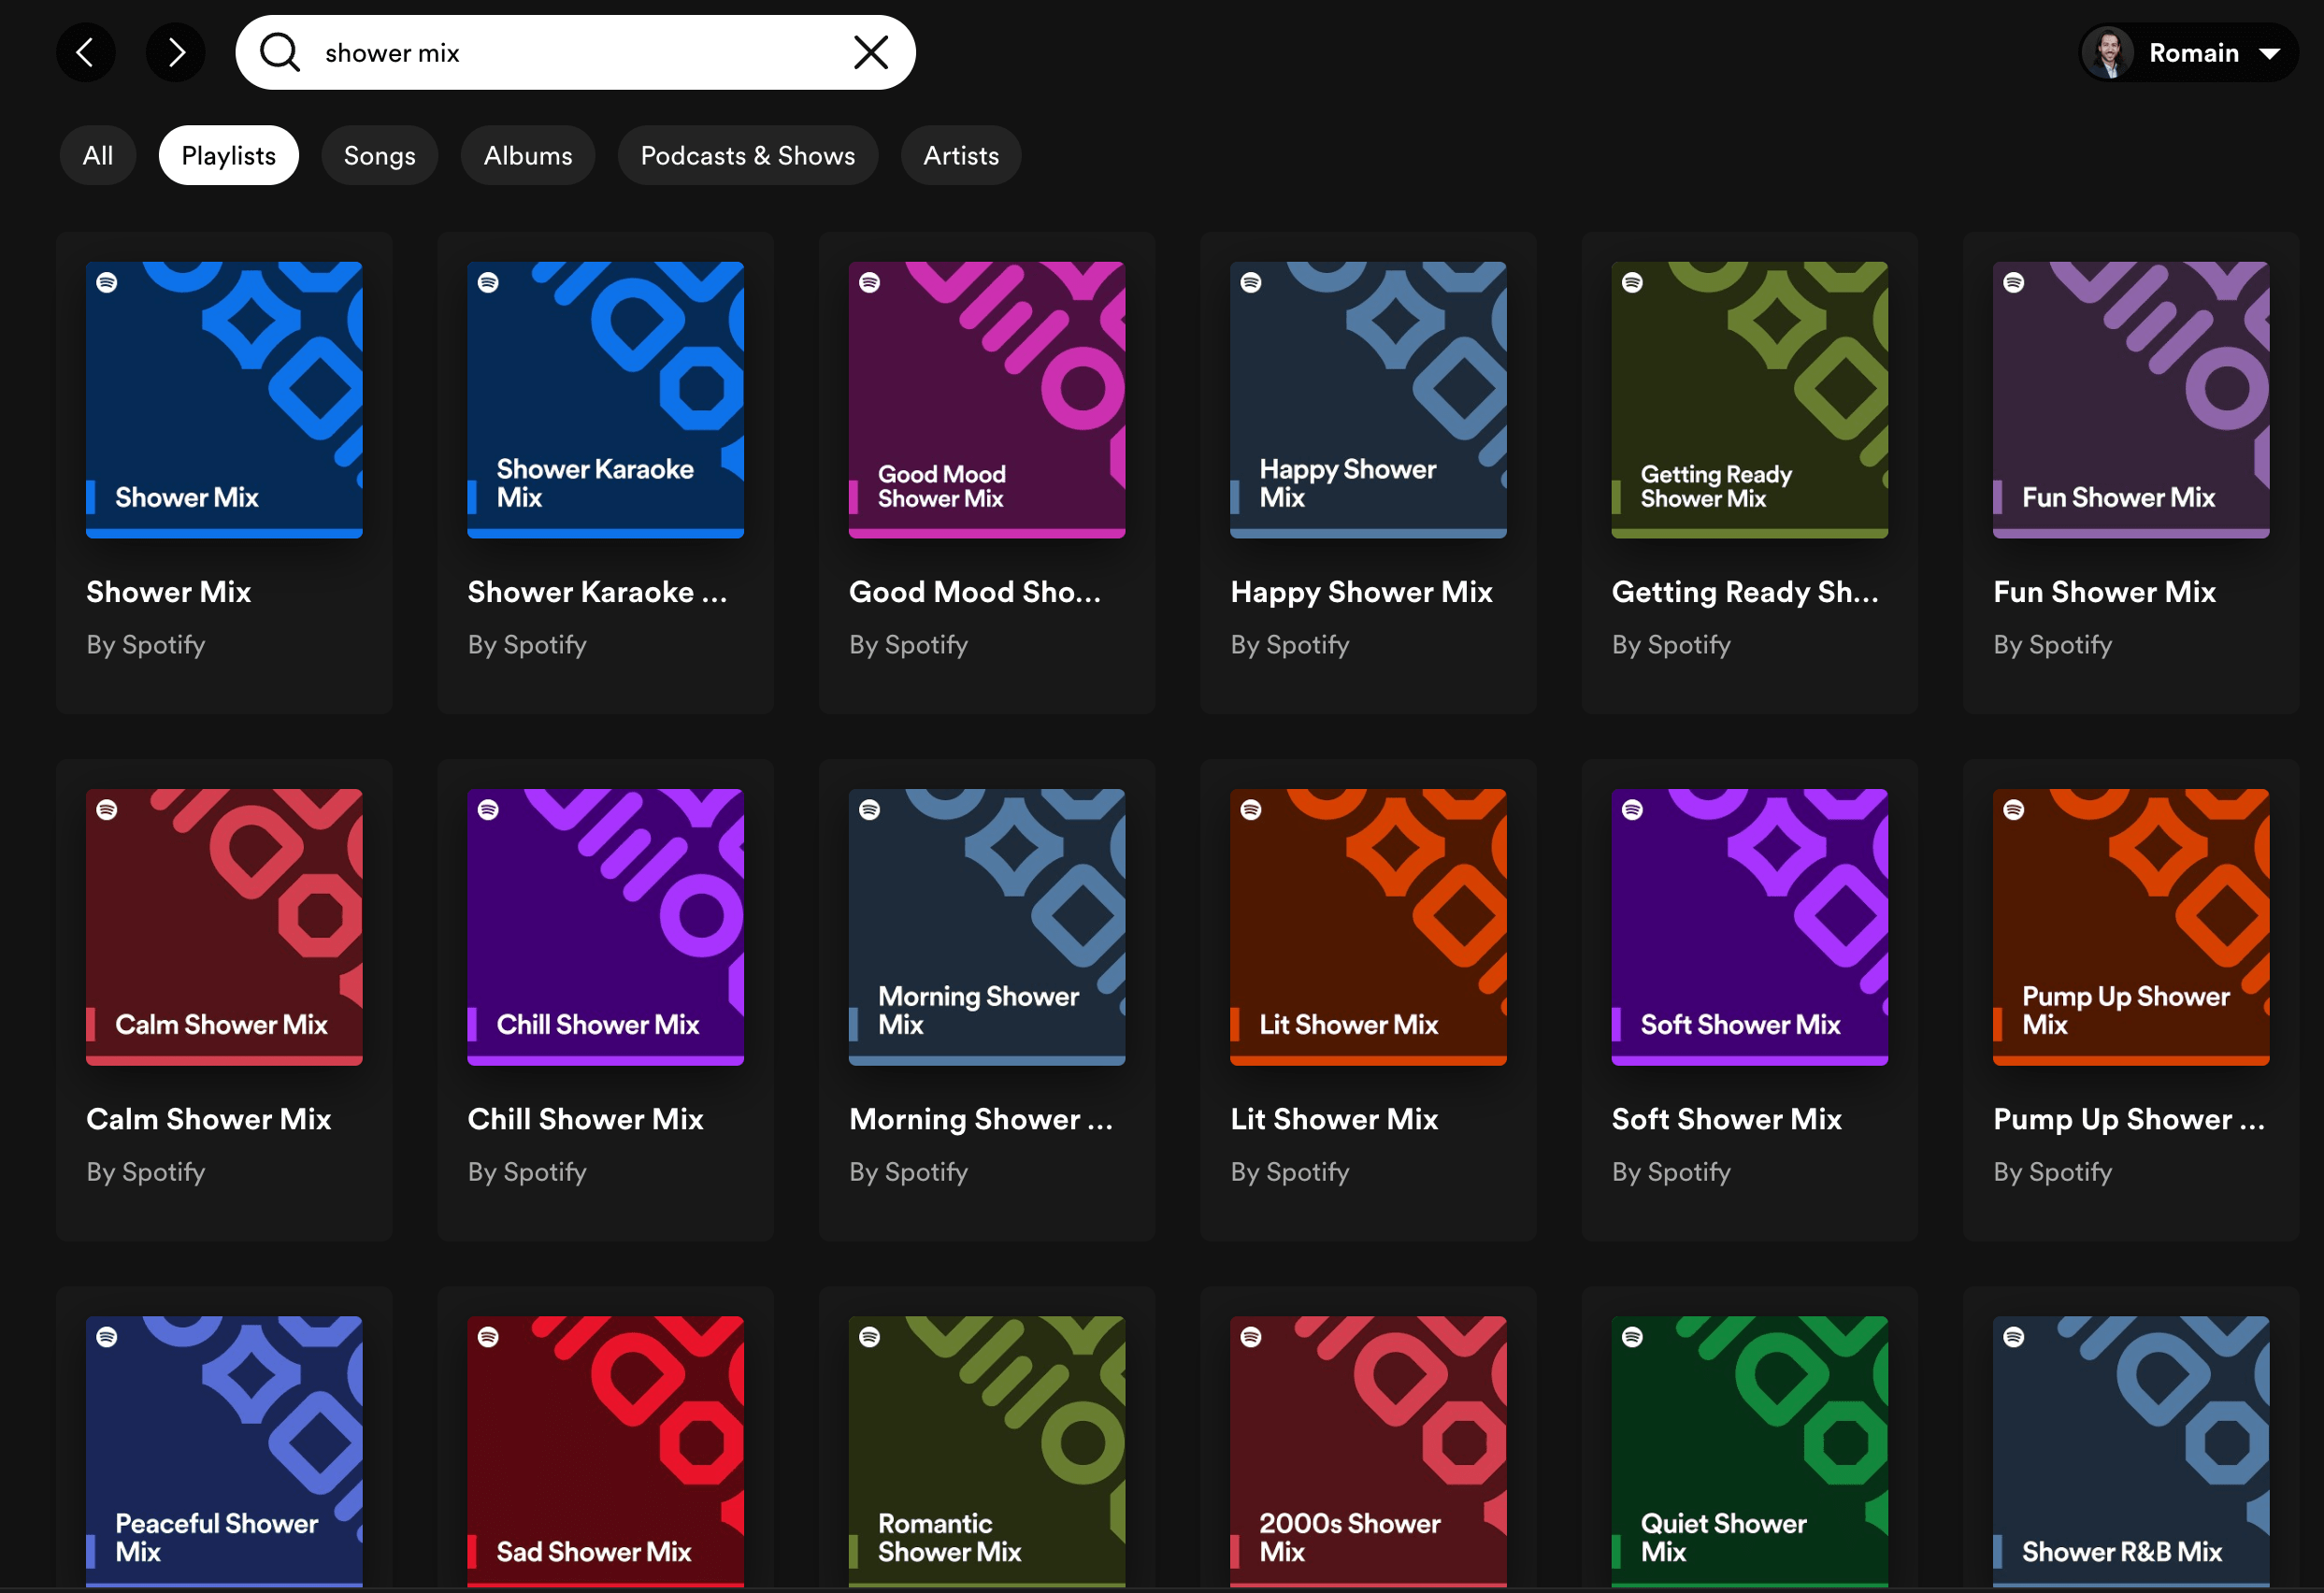Screen dimensions: 2324x1593
Task: Clear the search query with the X icon
Action: click(869, 52)
